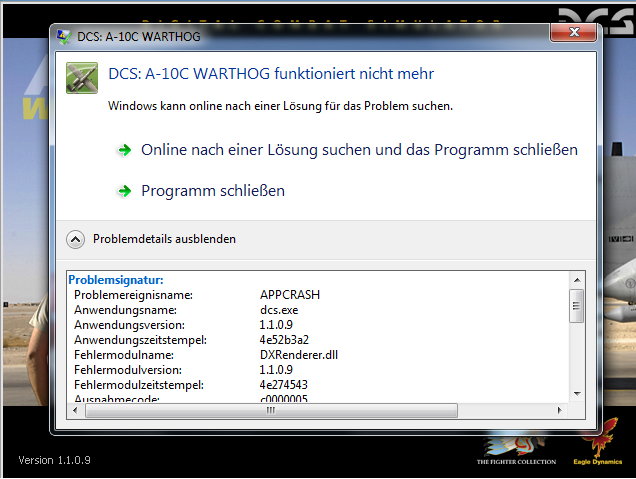
Task: Close the DCS: A-10C WARTHOG error dialog
Action: [573, 32]
